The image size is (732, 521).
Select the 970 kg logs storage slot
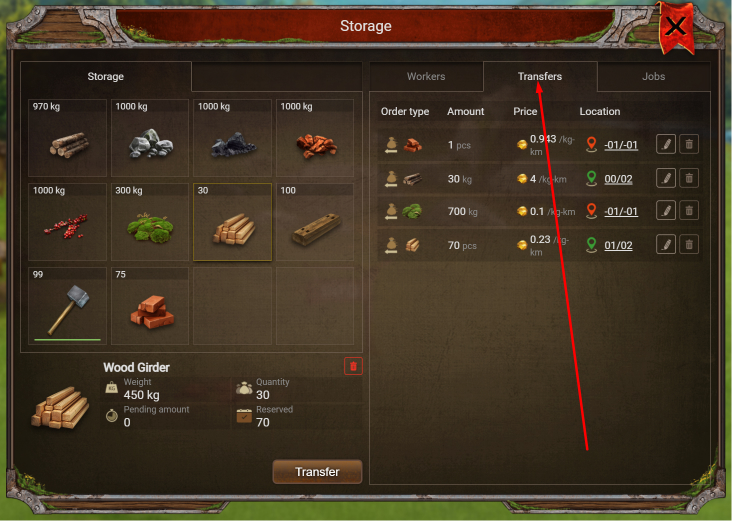click(68, 138)
